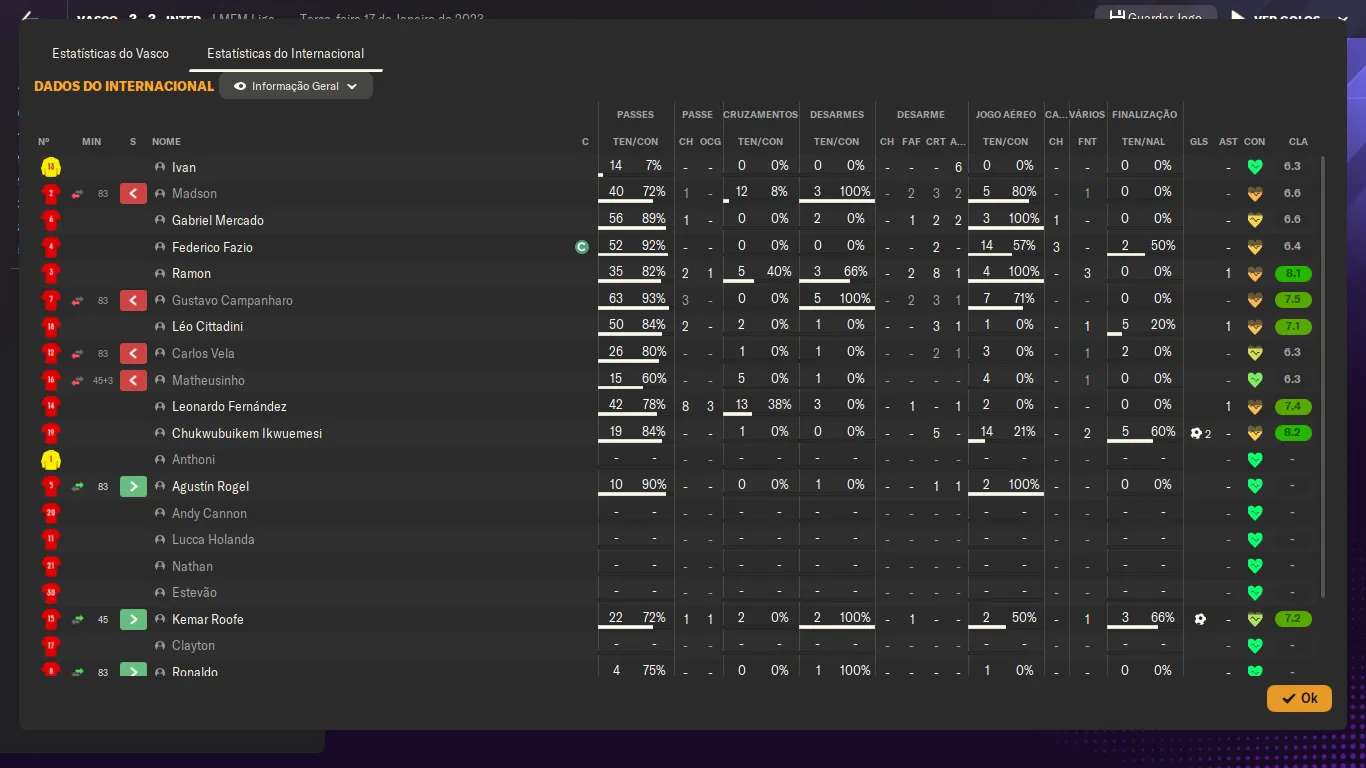Viewport: 1366px width, 768px height.
Task: Open the Informação Geral view dropdown
Action: pyautogui.click(x=296, y=86)
